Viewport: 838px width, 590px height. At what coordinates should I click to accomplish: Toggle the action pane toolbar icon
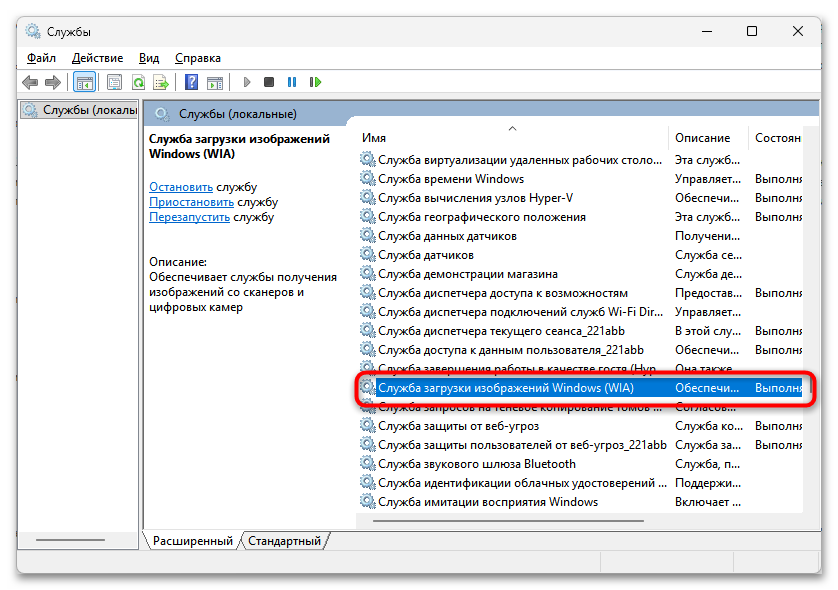click(x=215, y=82)
